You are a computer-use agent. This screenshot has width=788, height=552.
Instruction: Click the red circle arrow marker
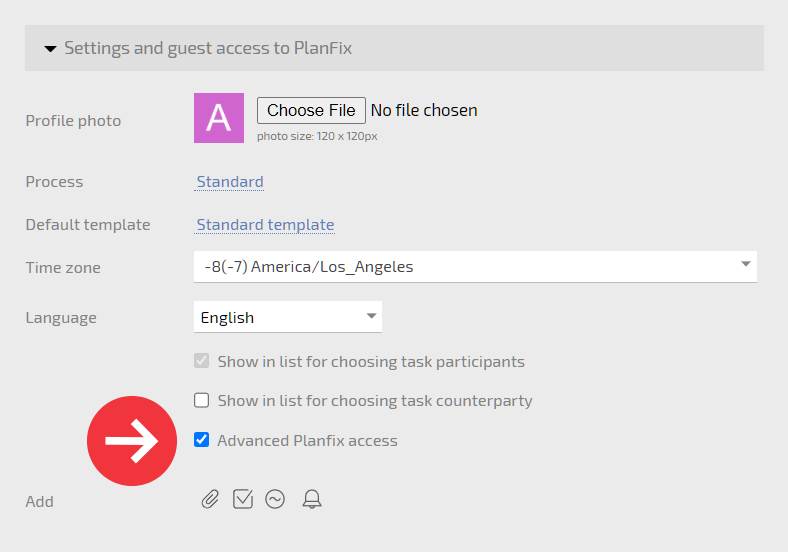[x=132, y=441]
